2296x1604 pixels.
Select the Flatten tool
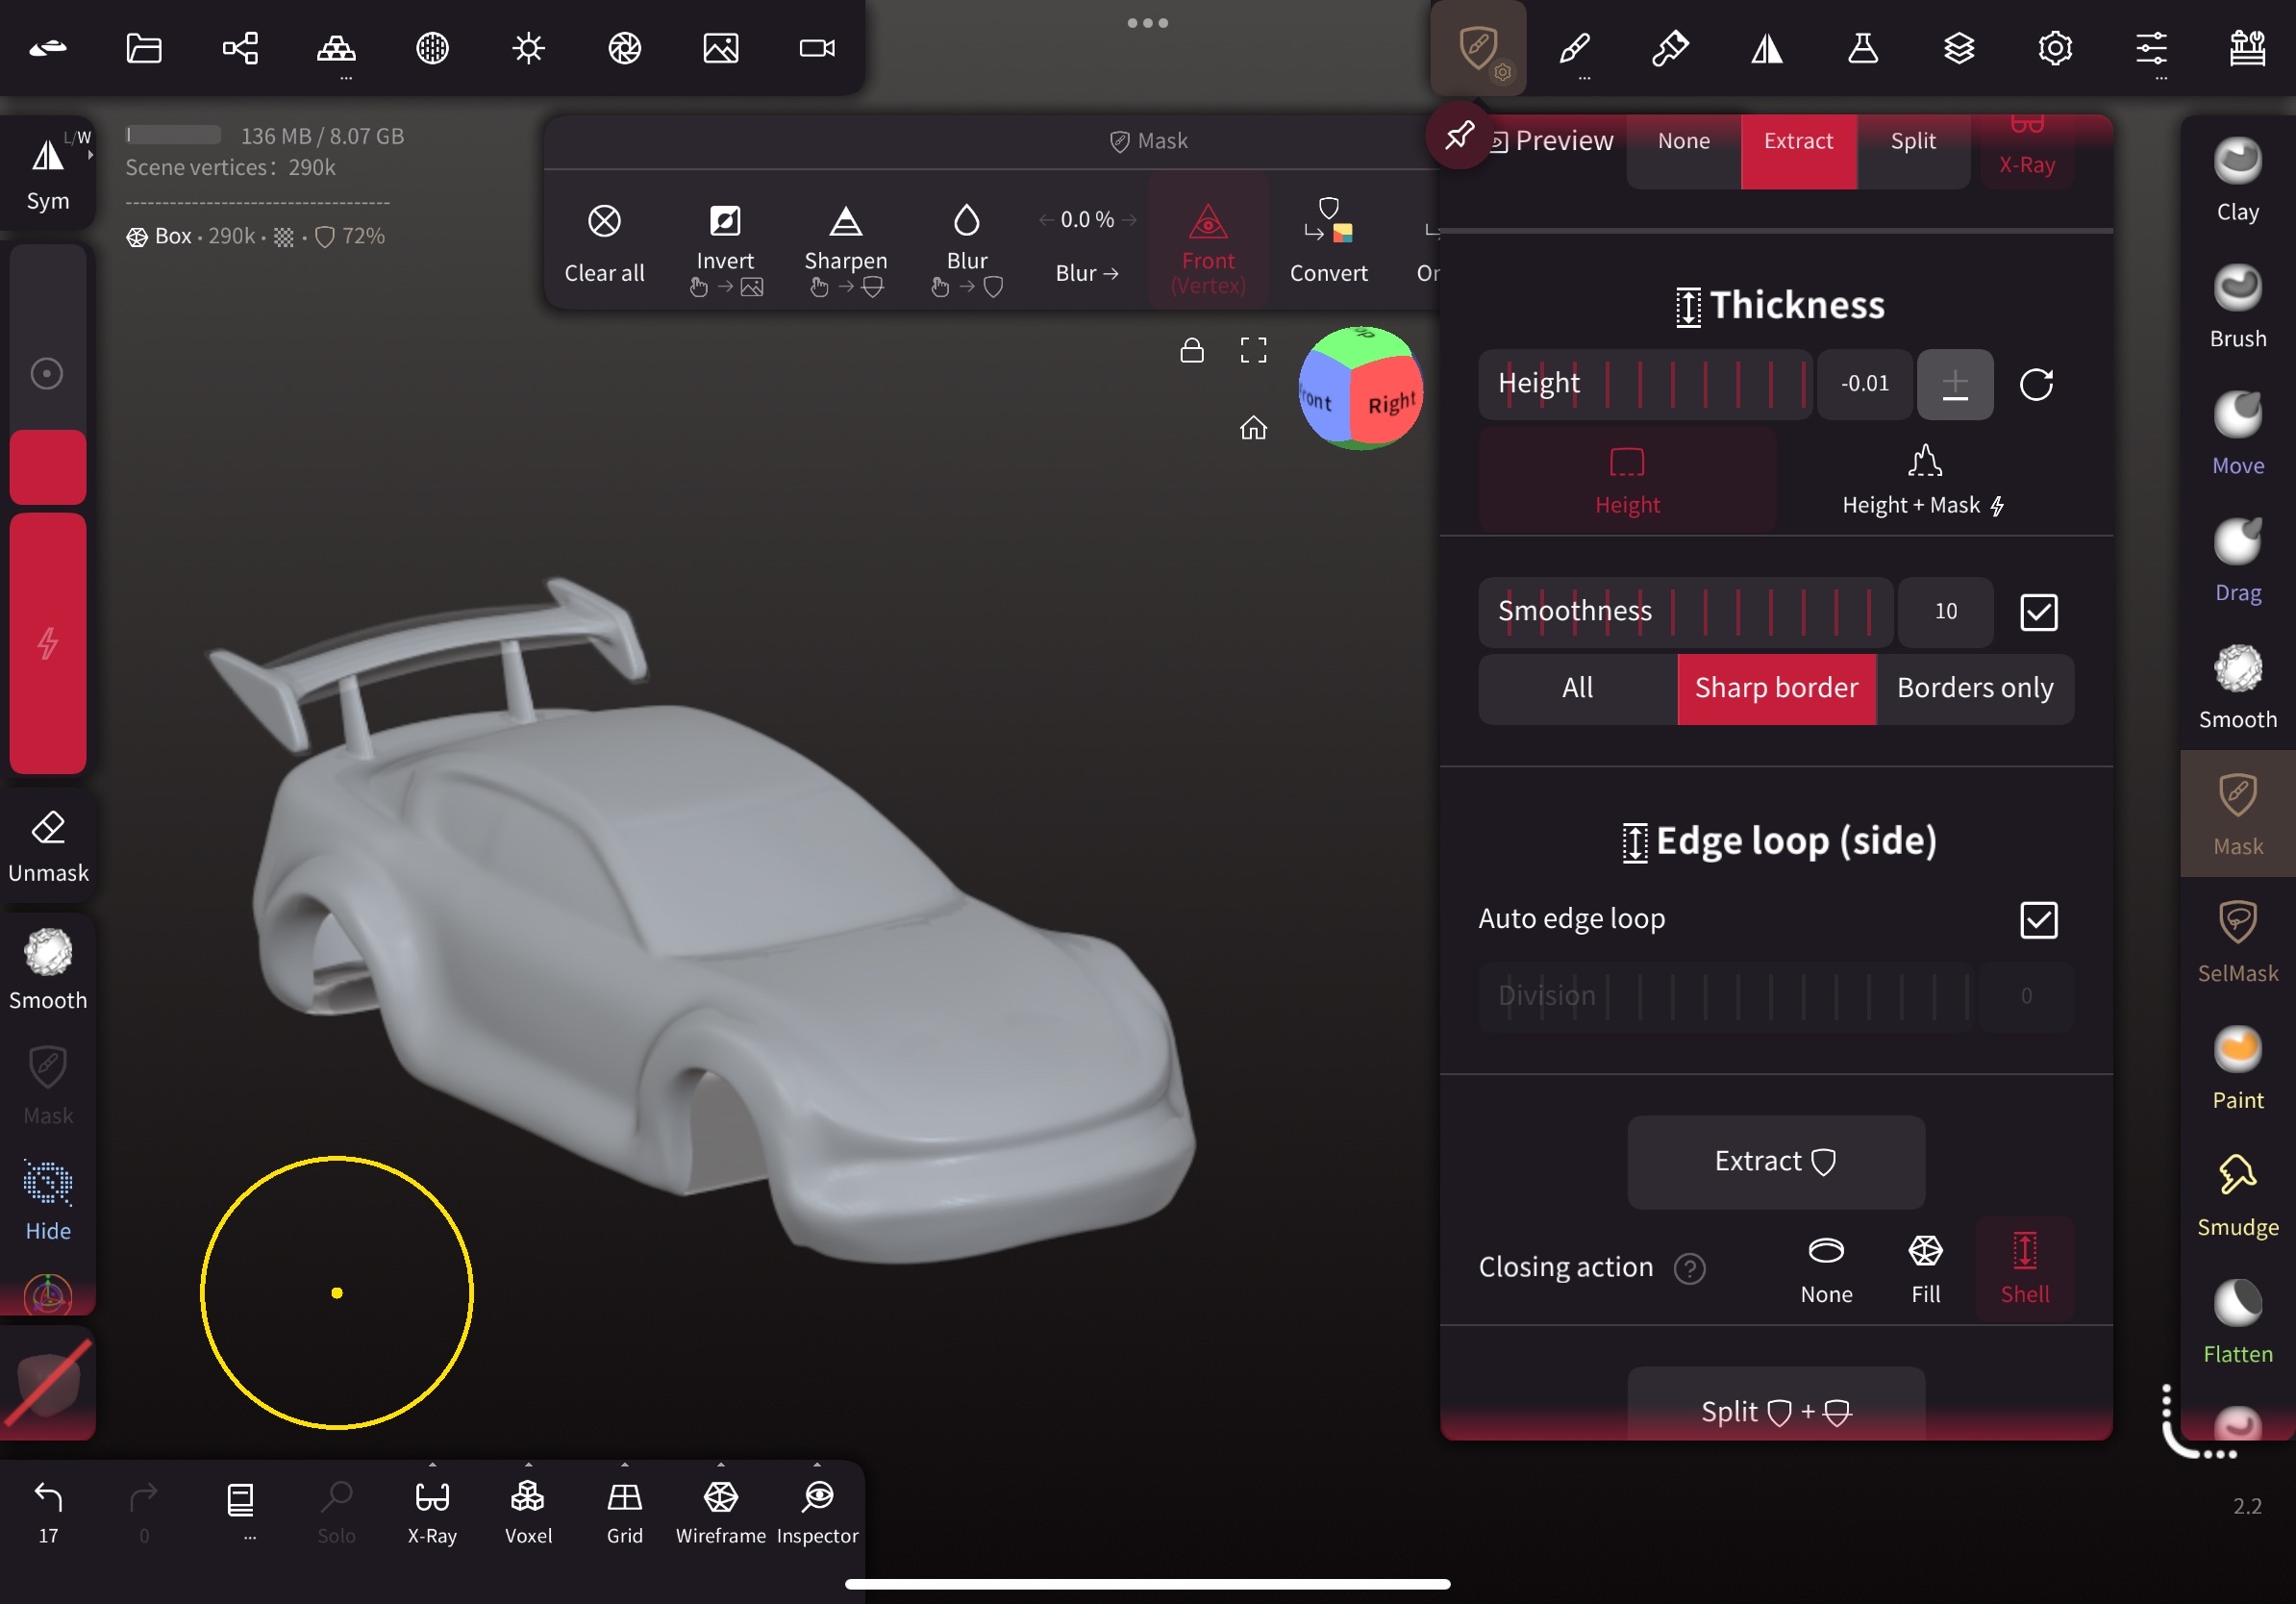tap(2237, 1323)
